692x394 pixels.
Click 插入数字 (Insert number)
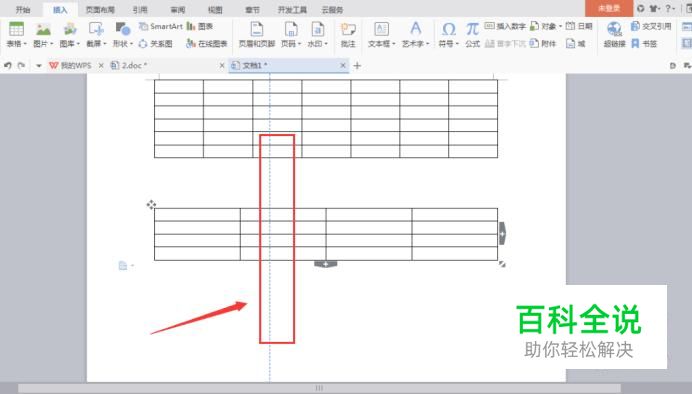505,26
